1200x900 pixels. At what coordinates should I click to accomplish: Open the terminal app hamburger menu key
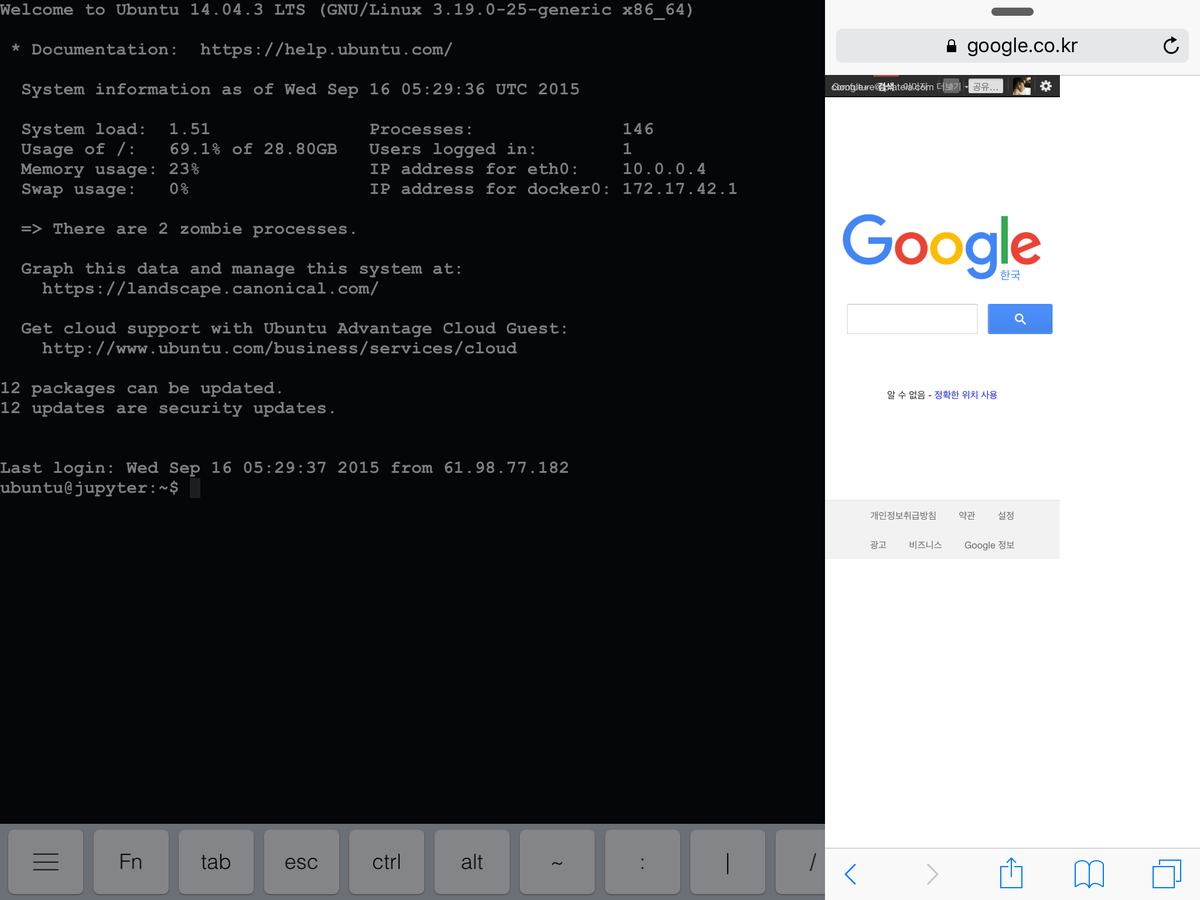pos(46,862)
